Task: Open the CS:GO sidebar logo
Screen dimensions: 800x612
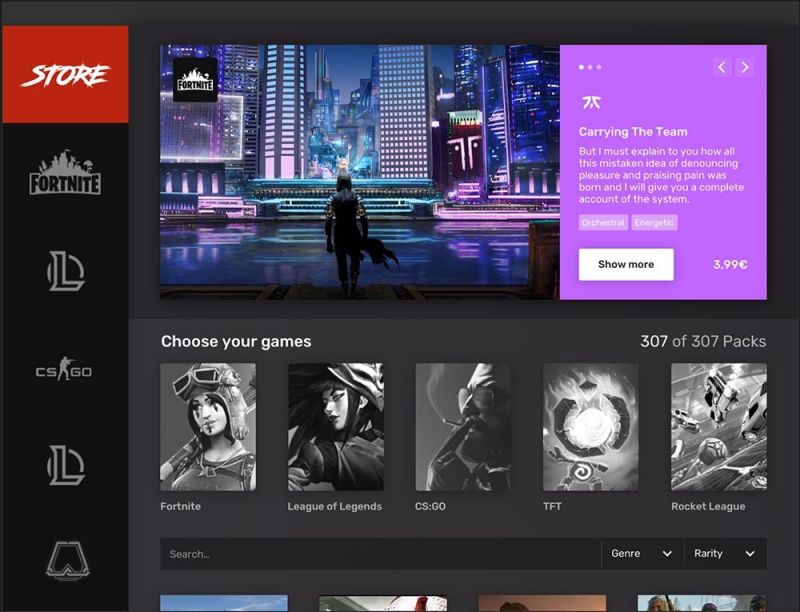Action: (x=64, y=369)
